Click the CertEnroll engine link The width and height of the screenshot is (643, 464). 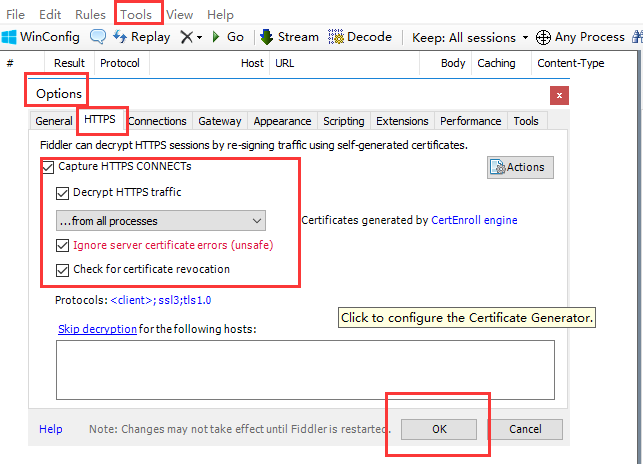pyautogui.click(x=474, y=220)
